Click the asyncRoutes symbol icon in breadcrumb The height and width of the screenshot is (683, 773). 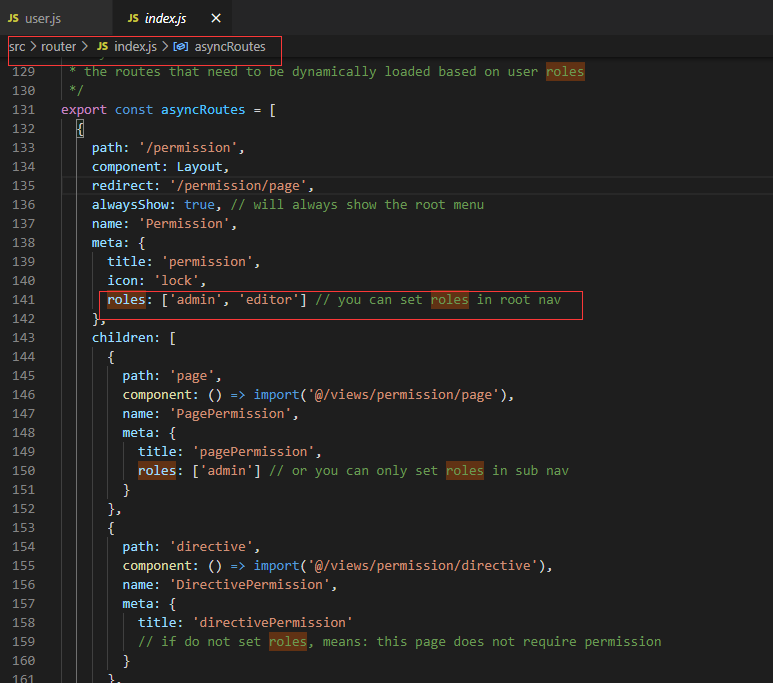(x=181, y=47)
